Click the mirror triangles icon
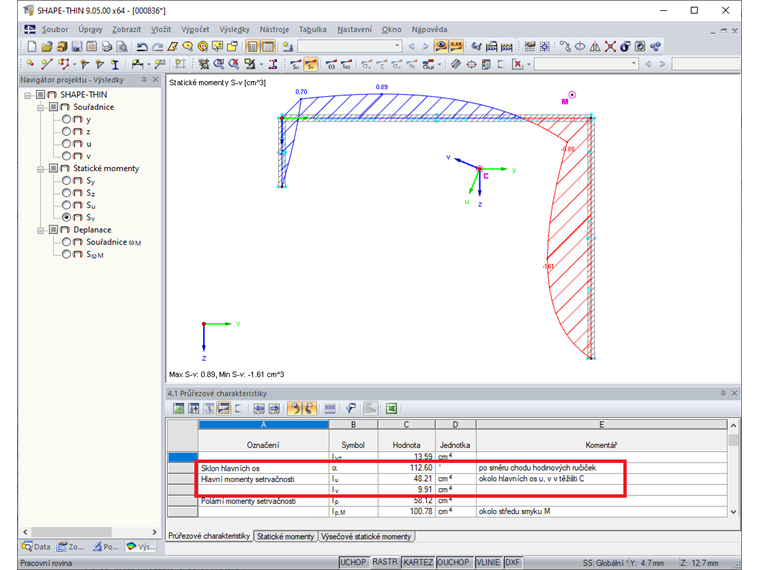This screenshot has width=760, height=570. coord(595,47)
